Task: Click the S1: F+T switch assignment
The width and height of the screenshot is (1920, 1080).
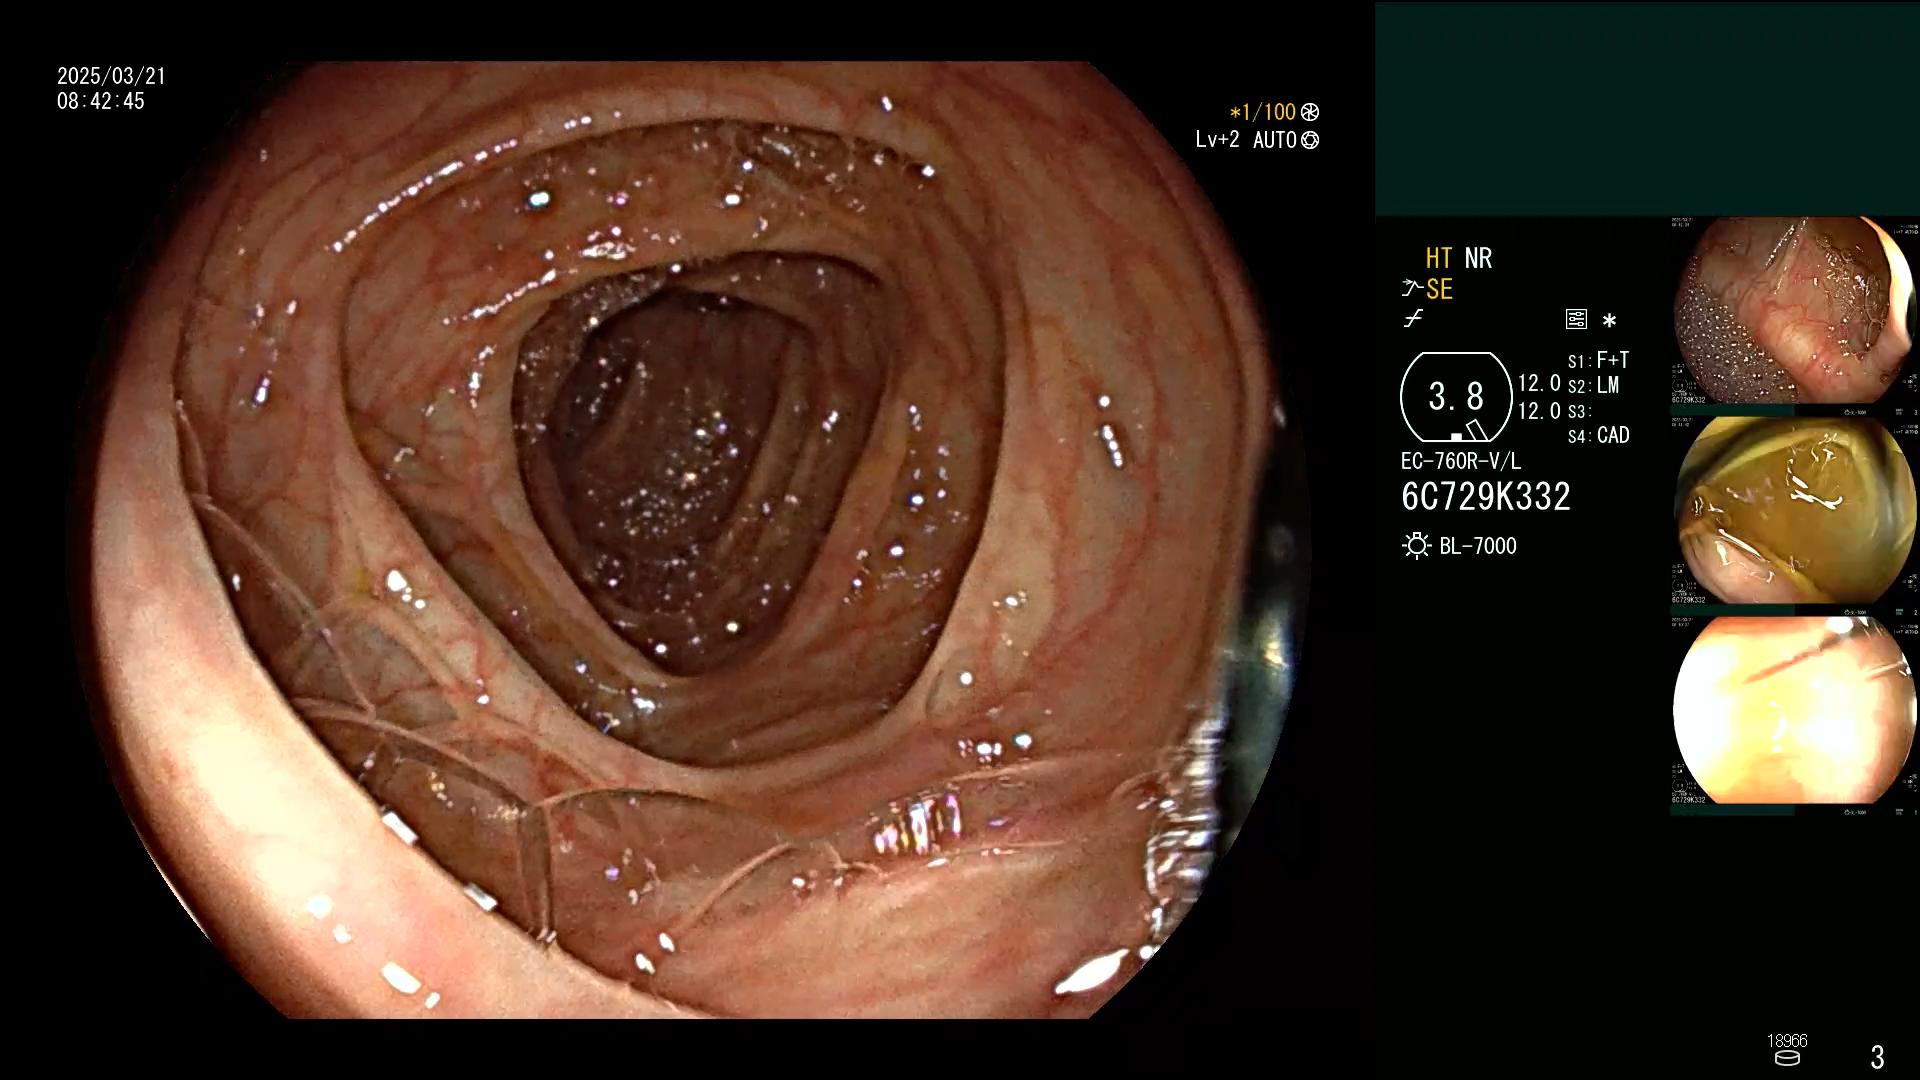Action: (1598, 360)
